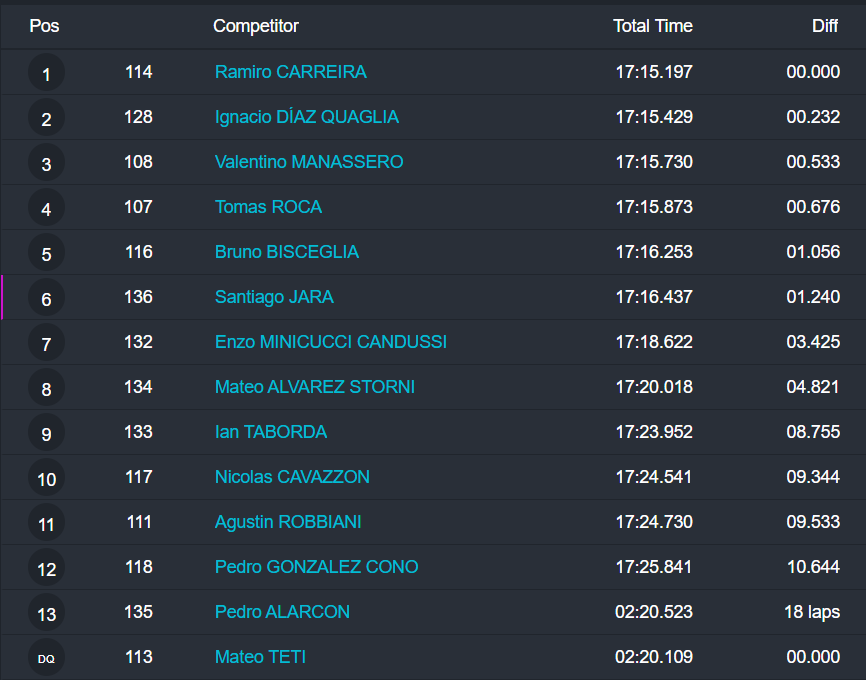Screen dimensions: 866x680
Task: Click the position 10 circle badge
Action: point(46,478)
